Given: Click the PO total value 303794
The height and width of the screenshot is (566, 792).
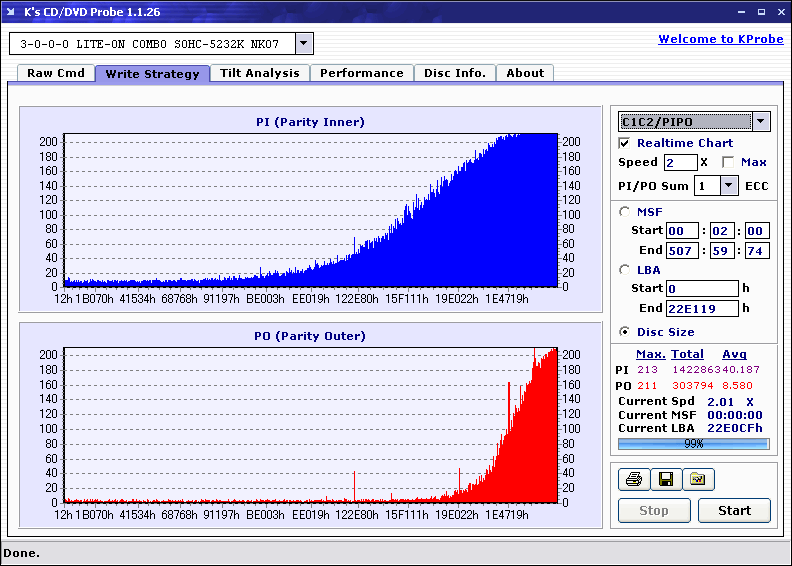Looking at the screenshot, I should pyautogui.click(x=692, y=385).
